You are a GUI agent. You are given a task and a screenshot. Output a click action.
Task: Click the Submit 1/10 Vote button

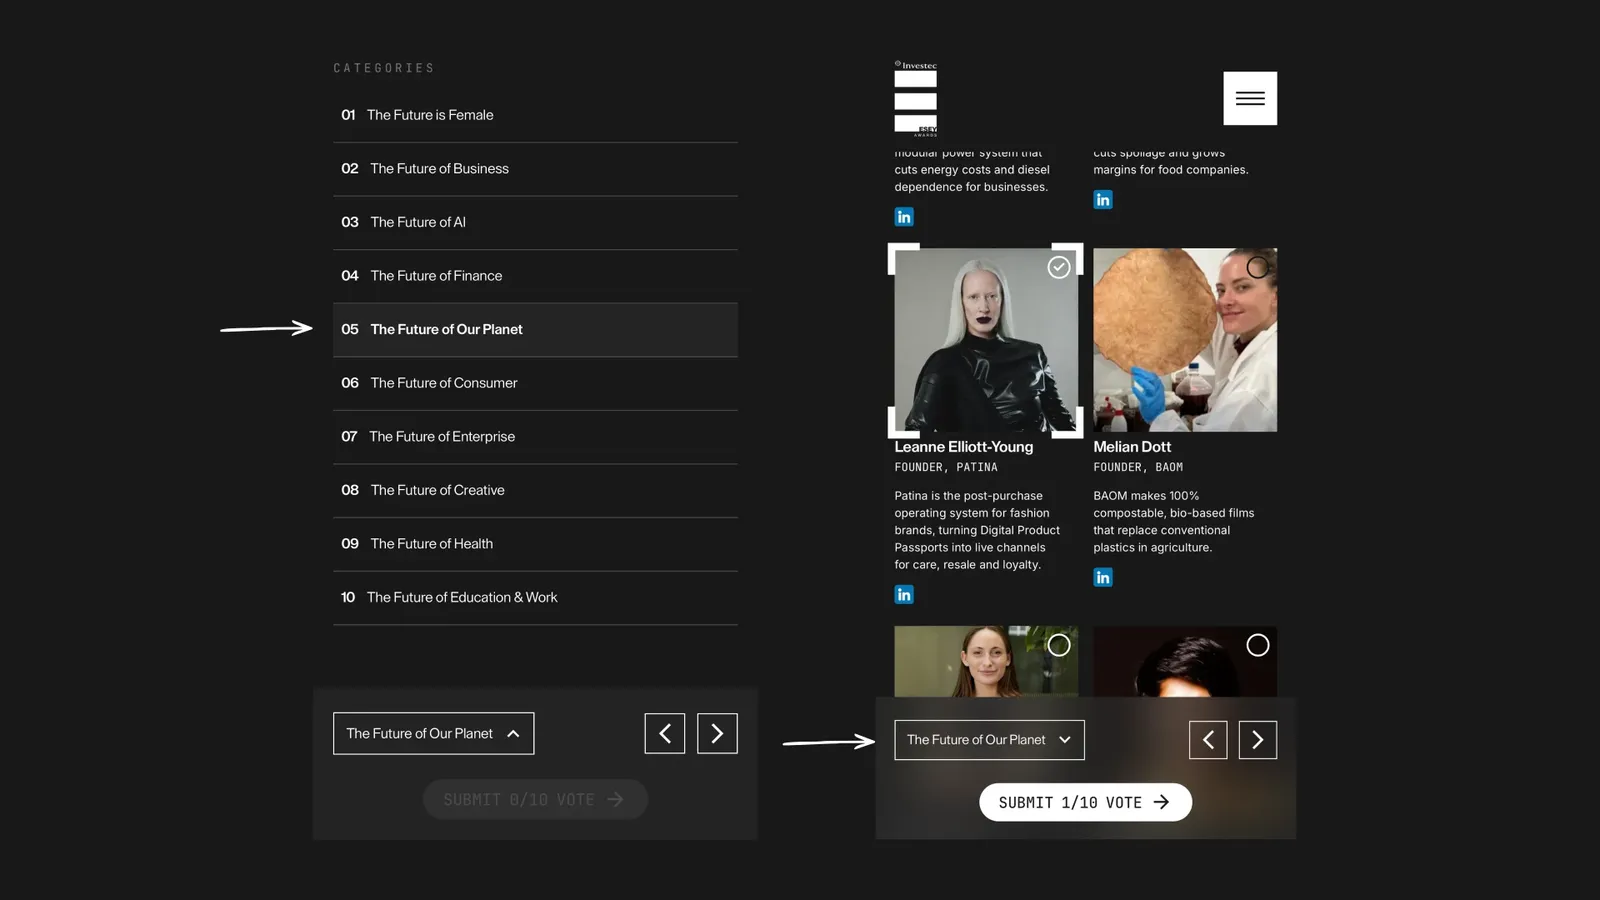[x=1085, y=802]
